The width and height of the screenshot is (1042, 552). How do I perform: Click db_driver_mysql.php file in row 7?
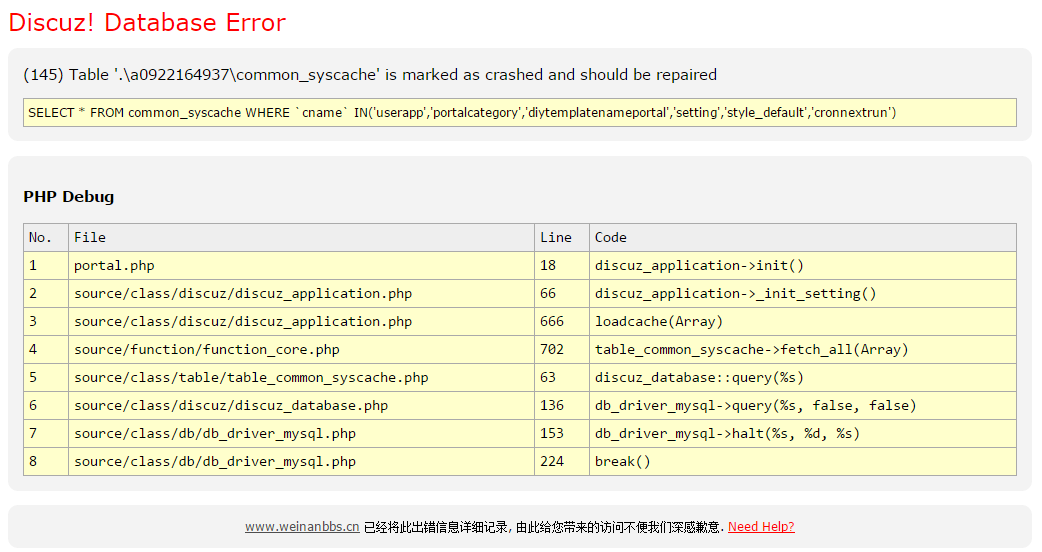(301, 433)
